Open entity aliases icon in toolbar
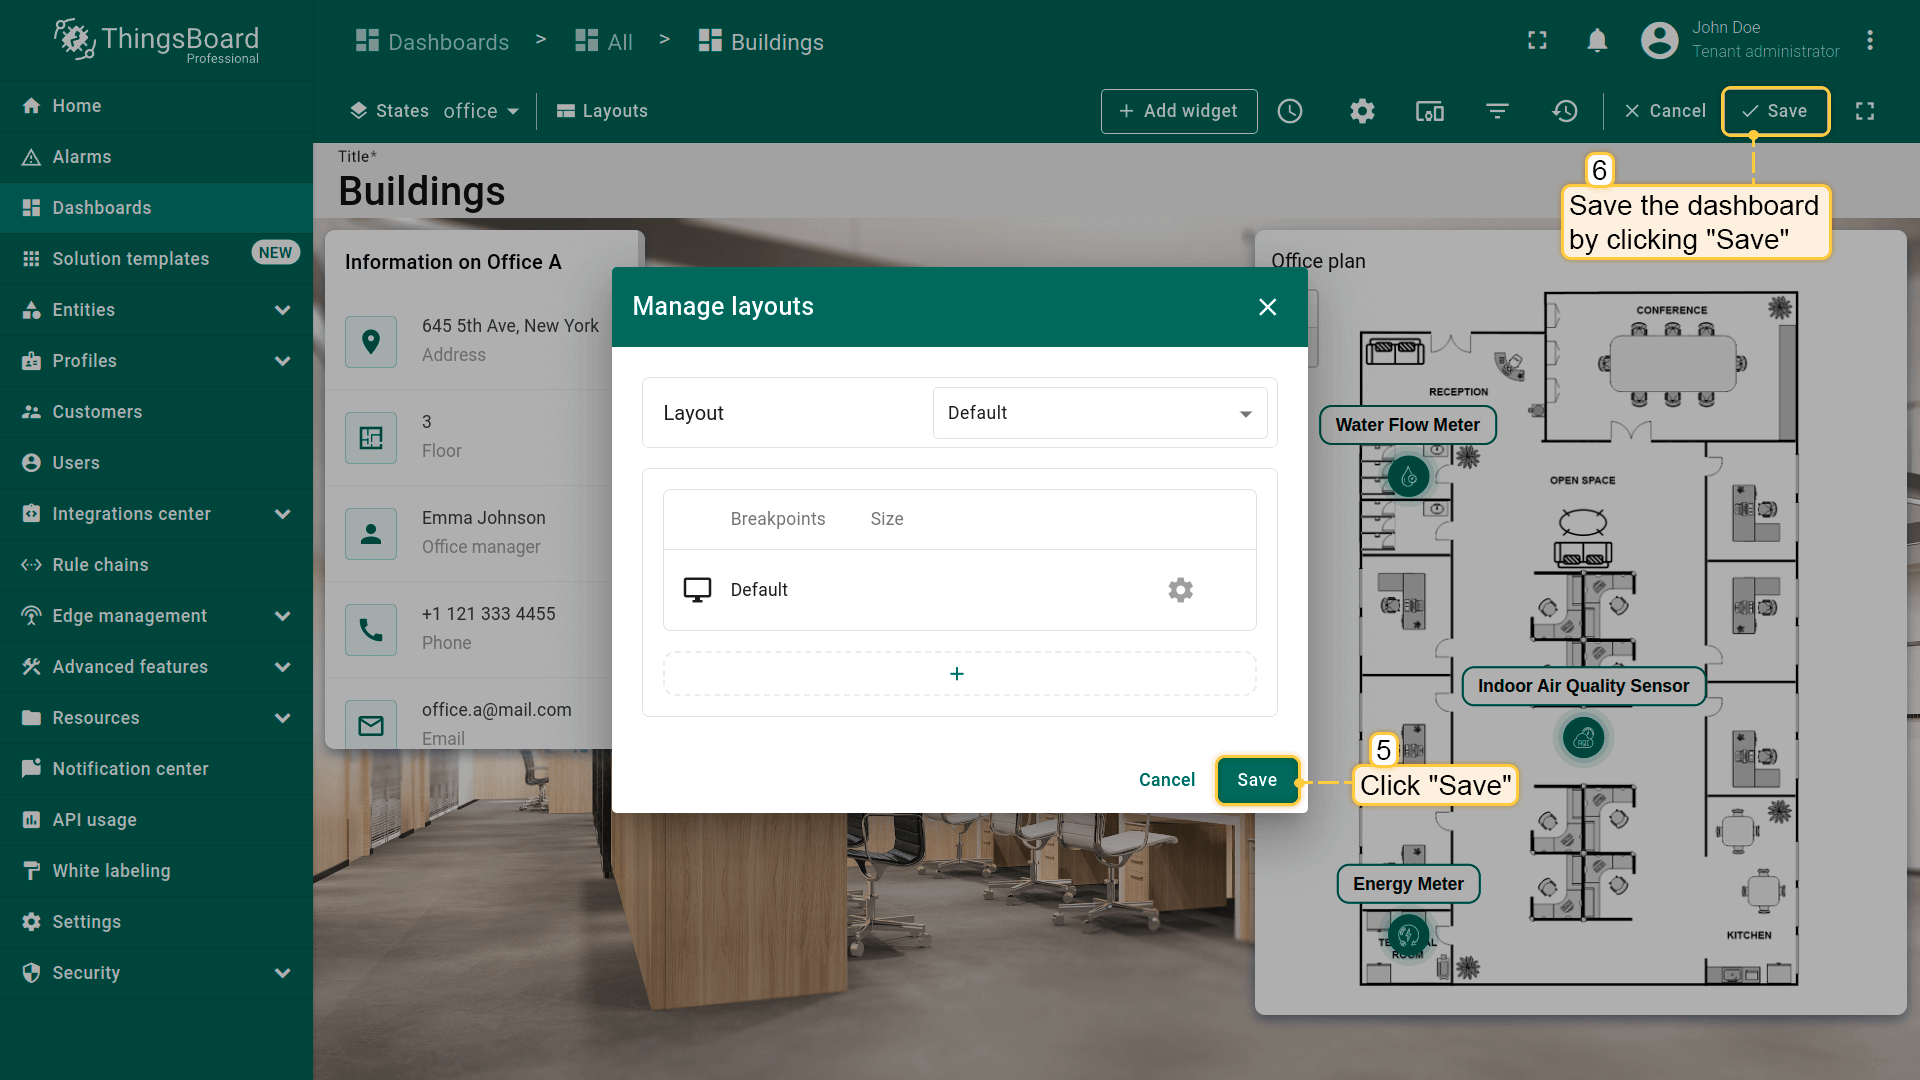 point(1429,111)
